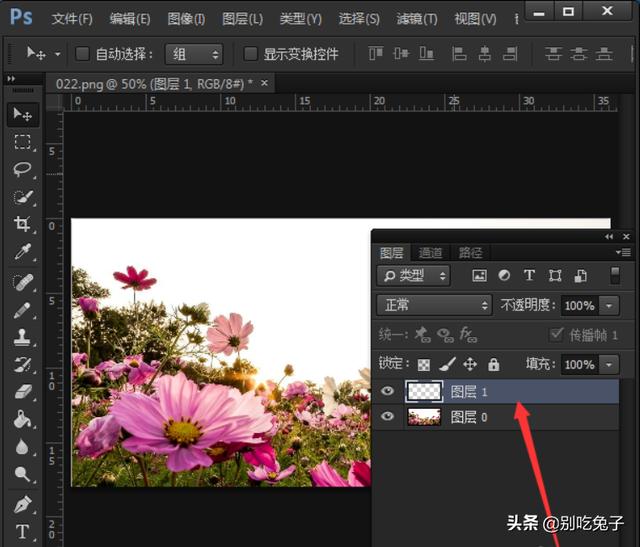Switch to the 通道 tab
This screenshot has height=547, width=640.
tap(431, 253)
